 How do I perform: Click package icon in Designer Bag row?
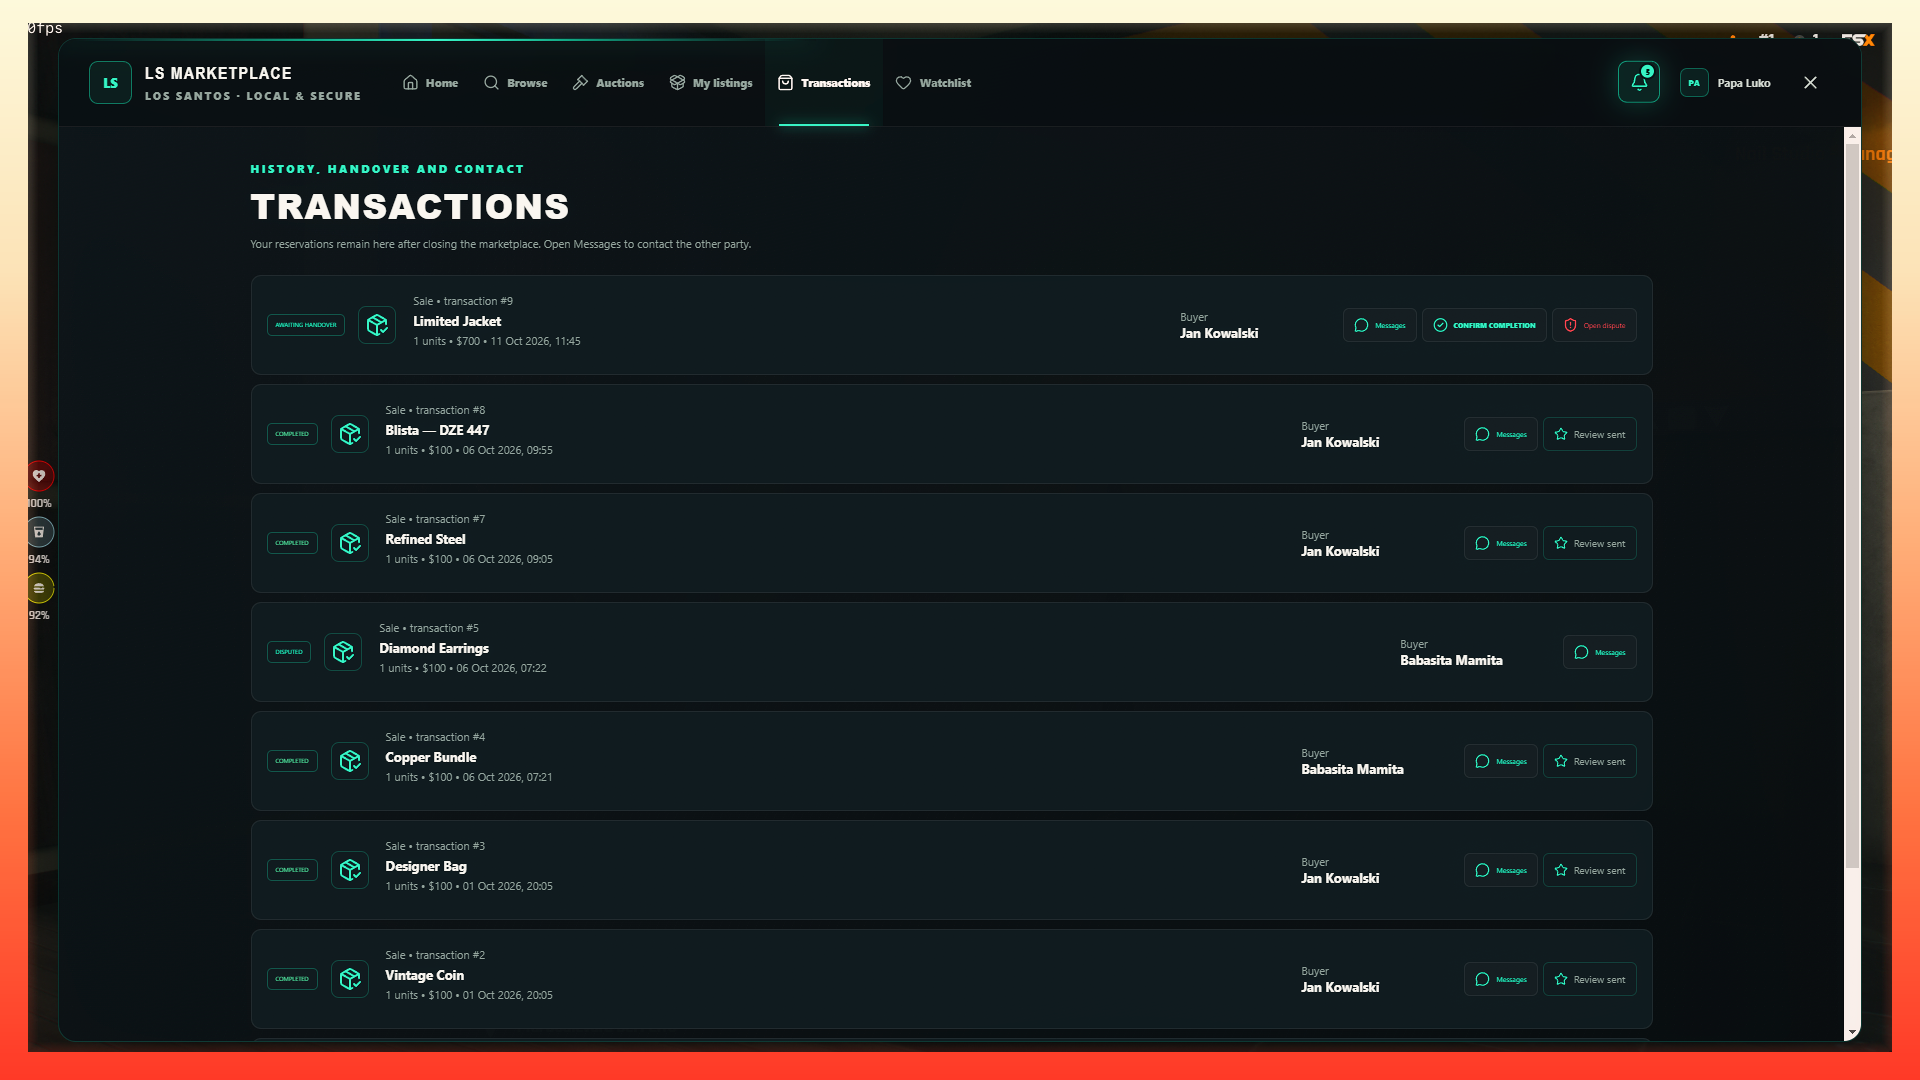click(350, 870)
